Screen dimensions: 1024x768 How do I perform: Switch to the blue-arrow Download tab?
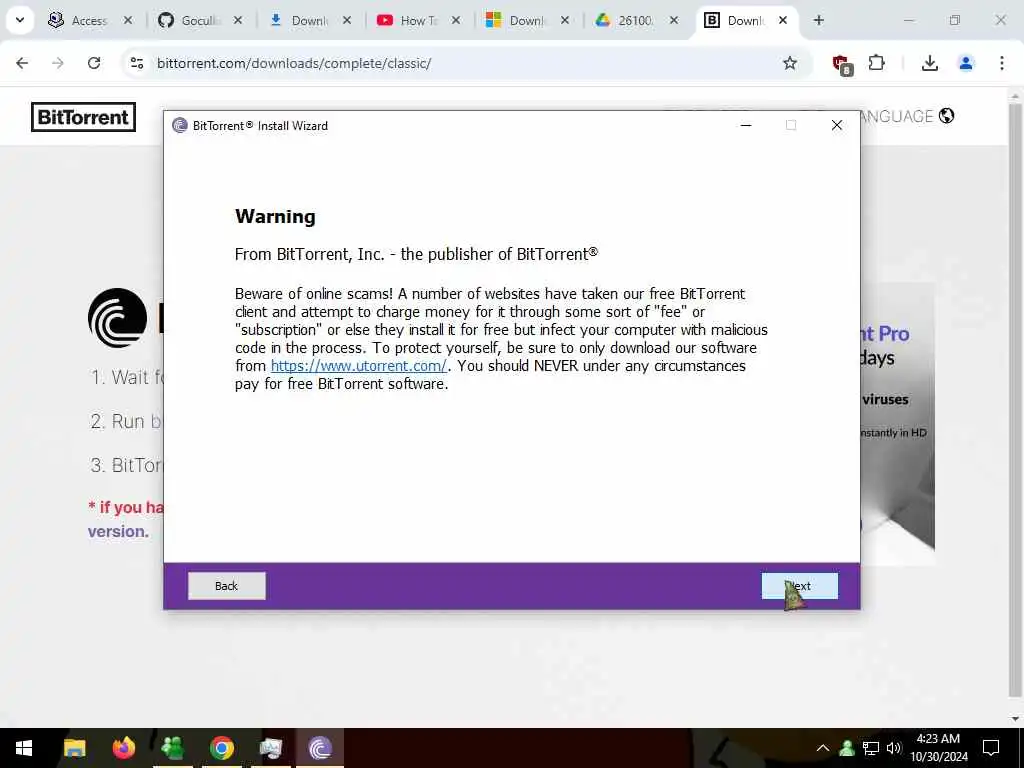tap(308, 20)
